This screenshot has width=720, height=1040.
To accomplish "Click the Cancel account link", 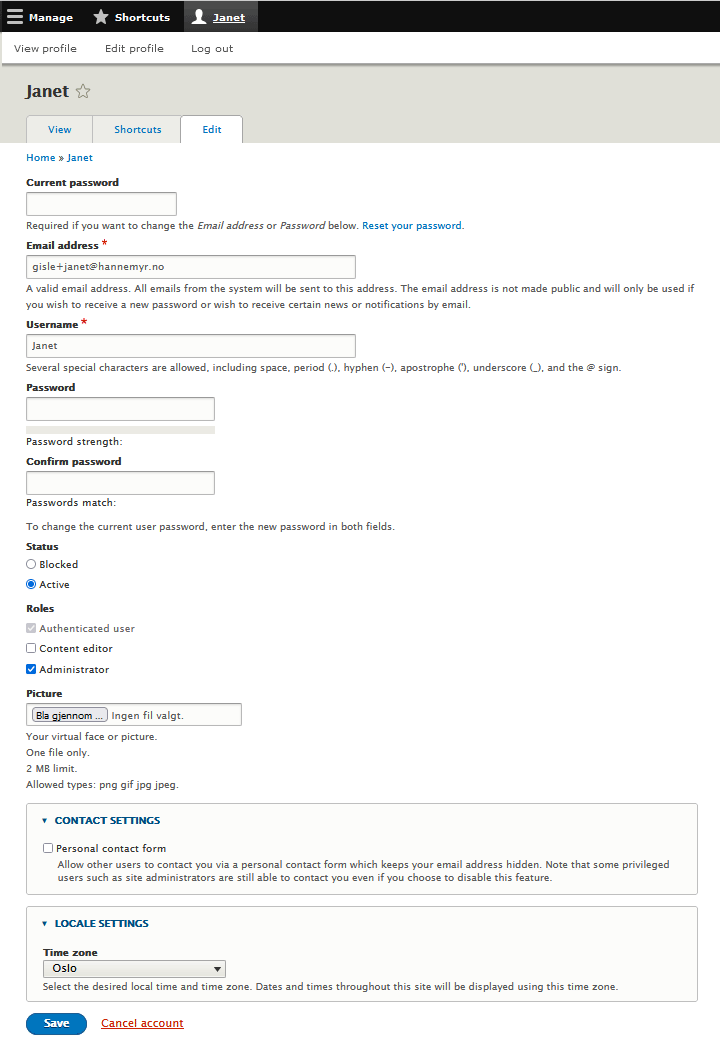I will (x=142, y=1023).
